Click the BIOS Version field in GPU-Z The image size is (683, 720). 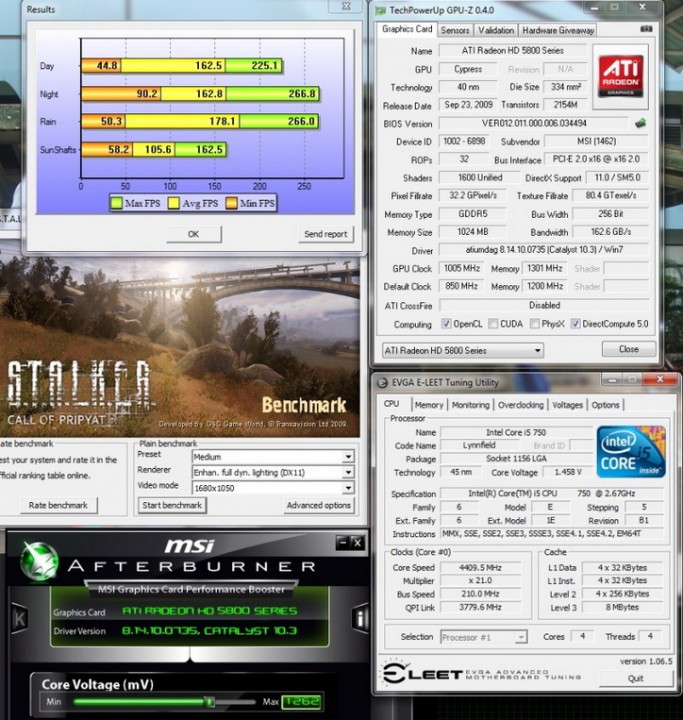click(534, 123)
